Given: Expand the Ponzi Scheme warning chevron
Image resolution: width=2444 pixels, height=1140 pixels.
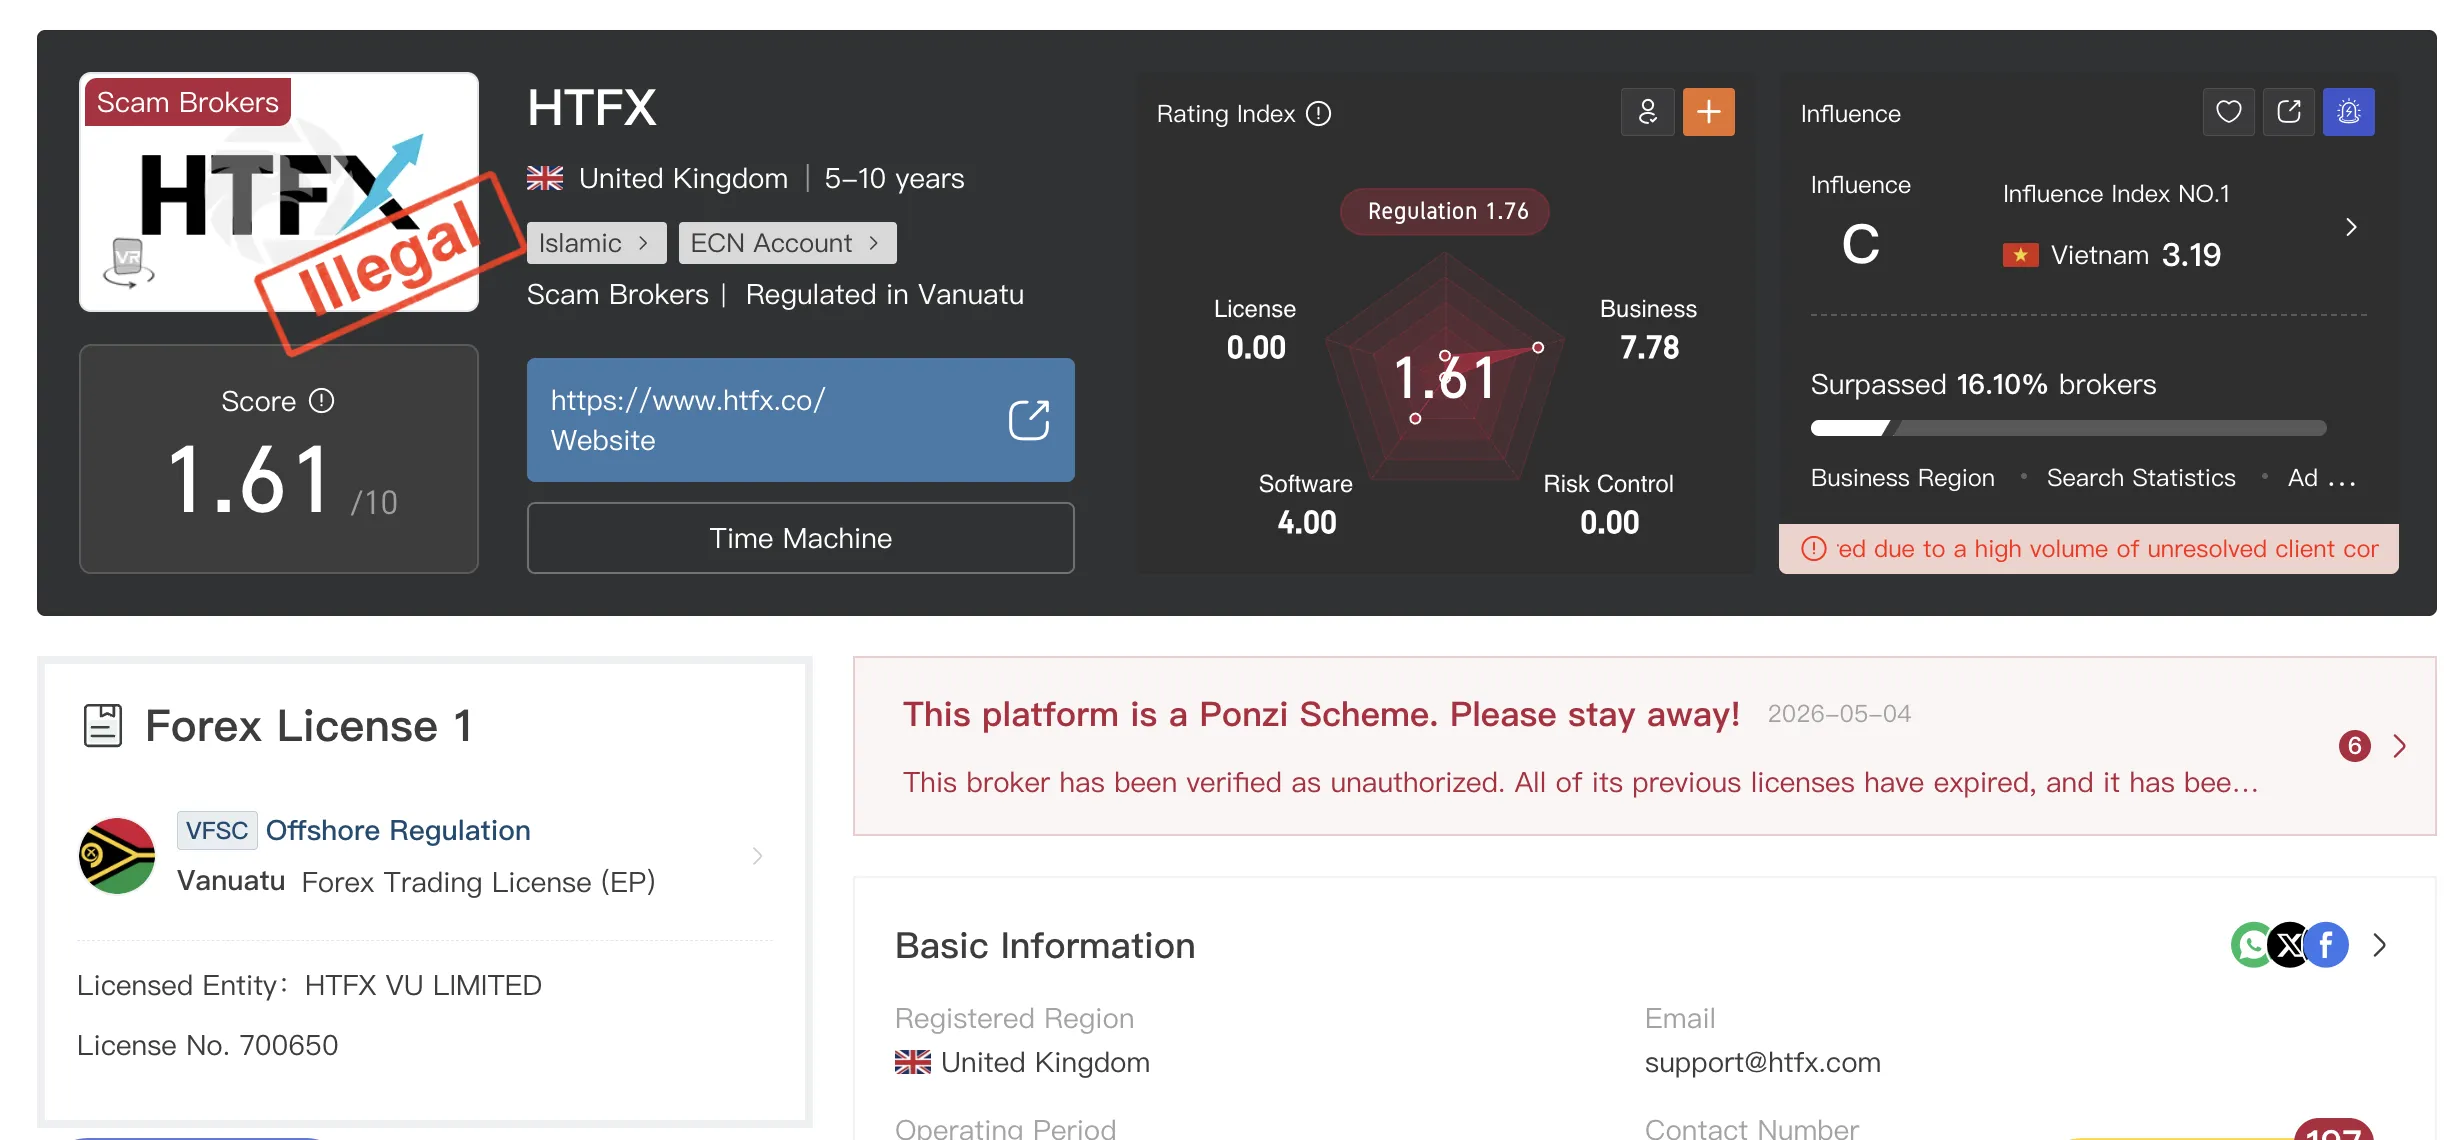Looking at the screenshot, I should (x=2399, y=746).
